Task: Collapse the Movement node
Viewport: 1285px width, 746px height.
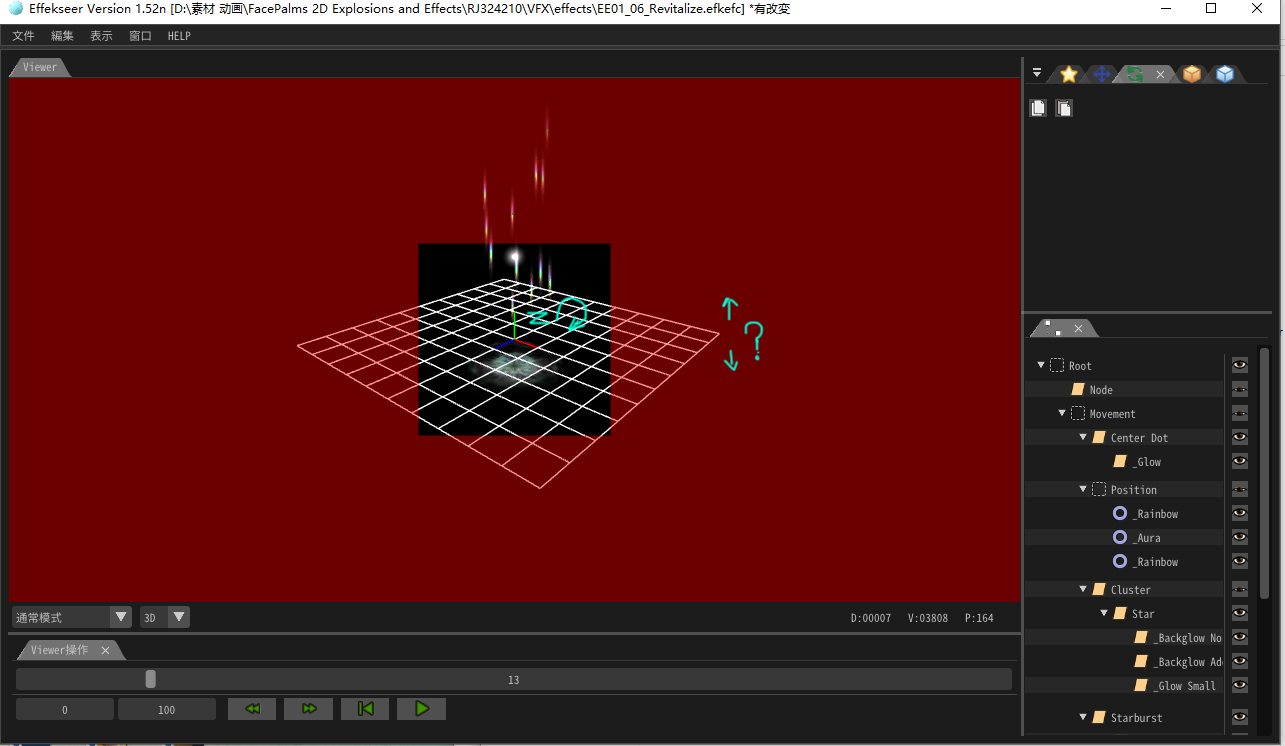Action: (x=1062, y=414)
